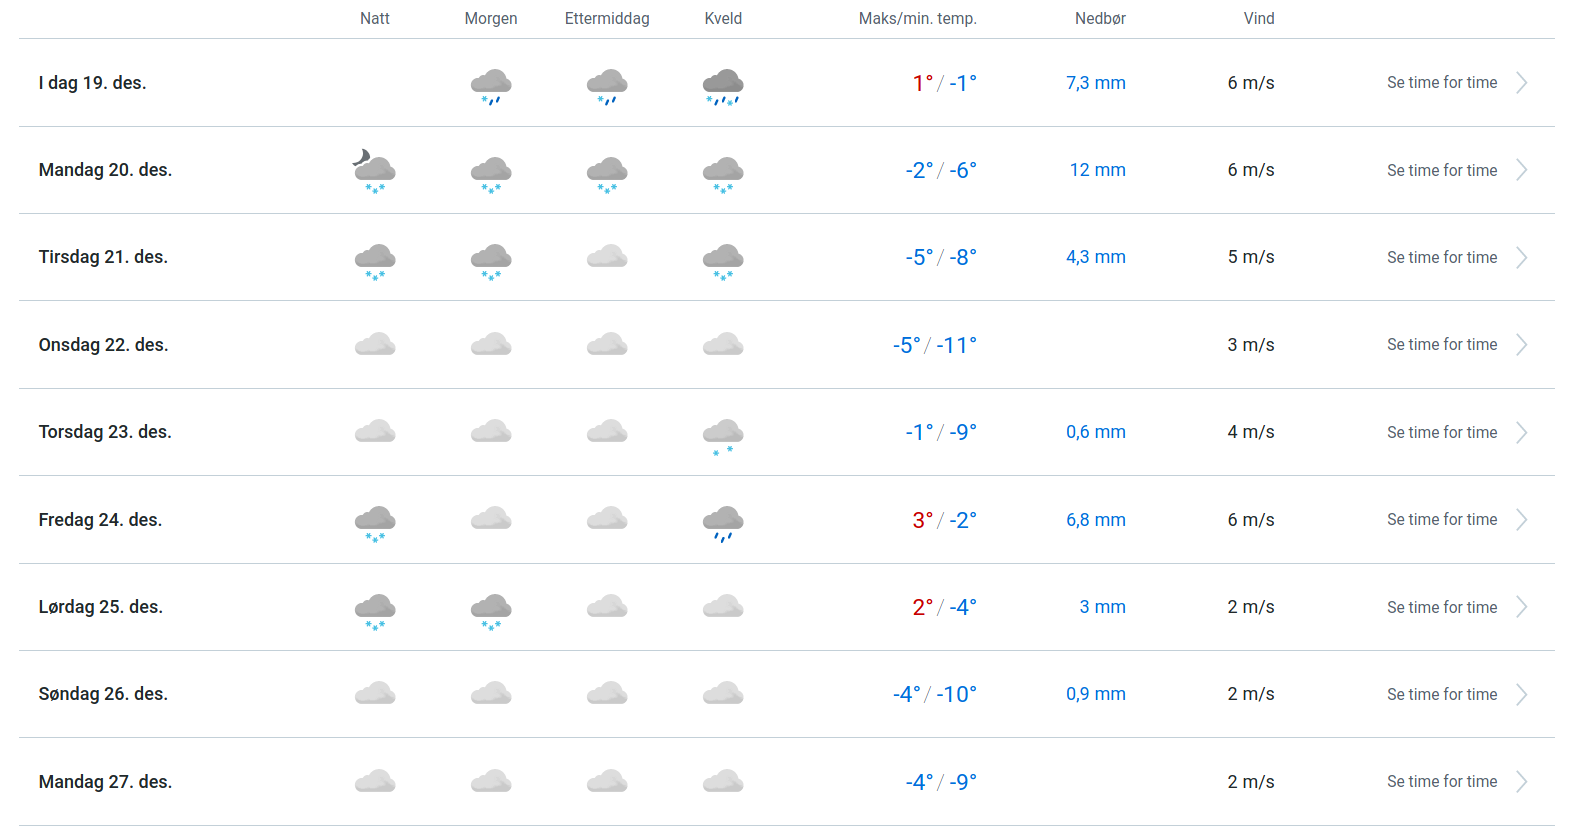Expand chevron arrow for Onsdag 22. des.
The height and width of the screenshot is (826, 1574).
(x=1521, y=345)
